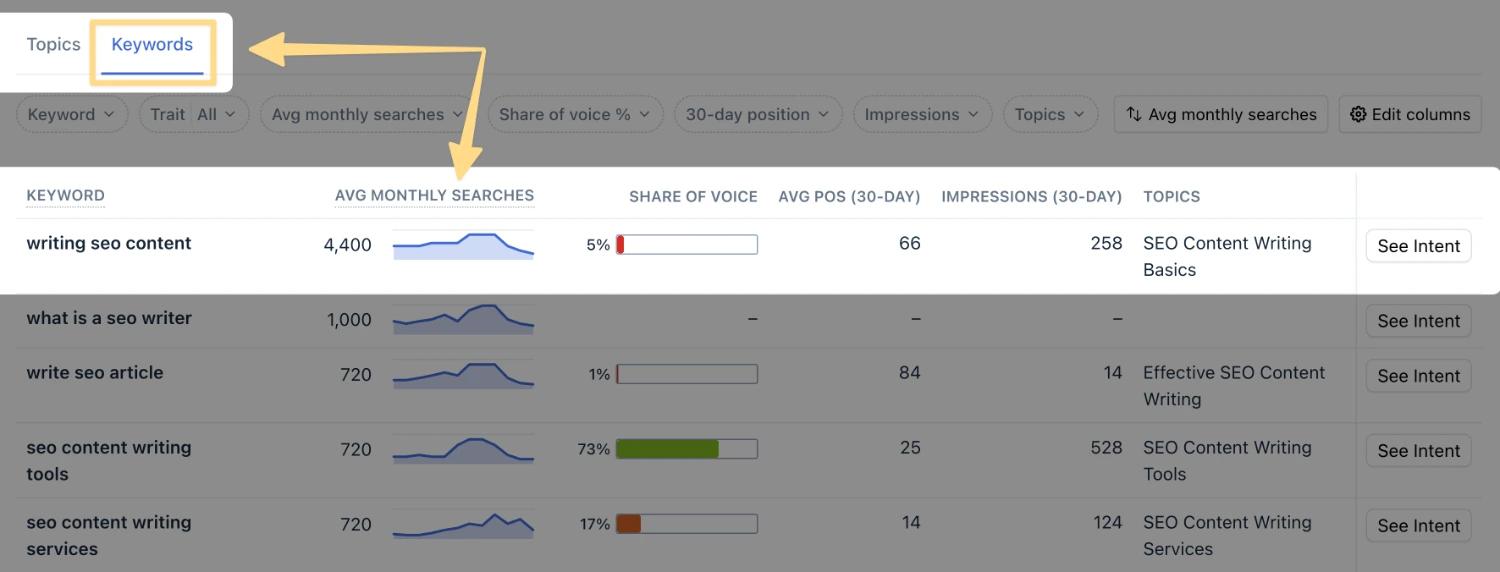Screen dimensions: 1500x572
Task: Open the Keyword filter dropdown
Action: [x=72, y=115]
